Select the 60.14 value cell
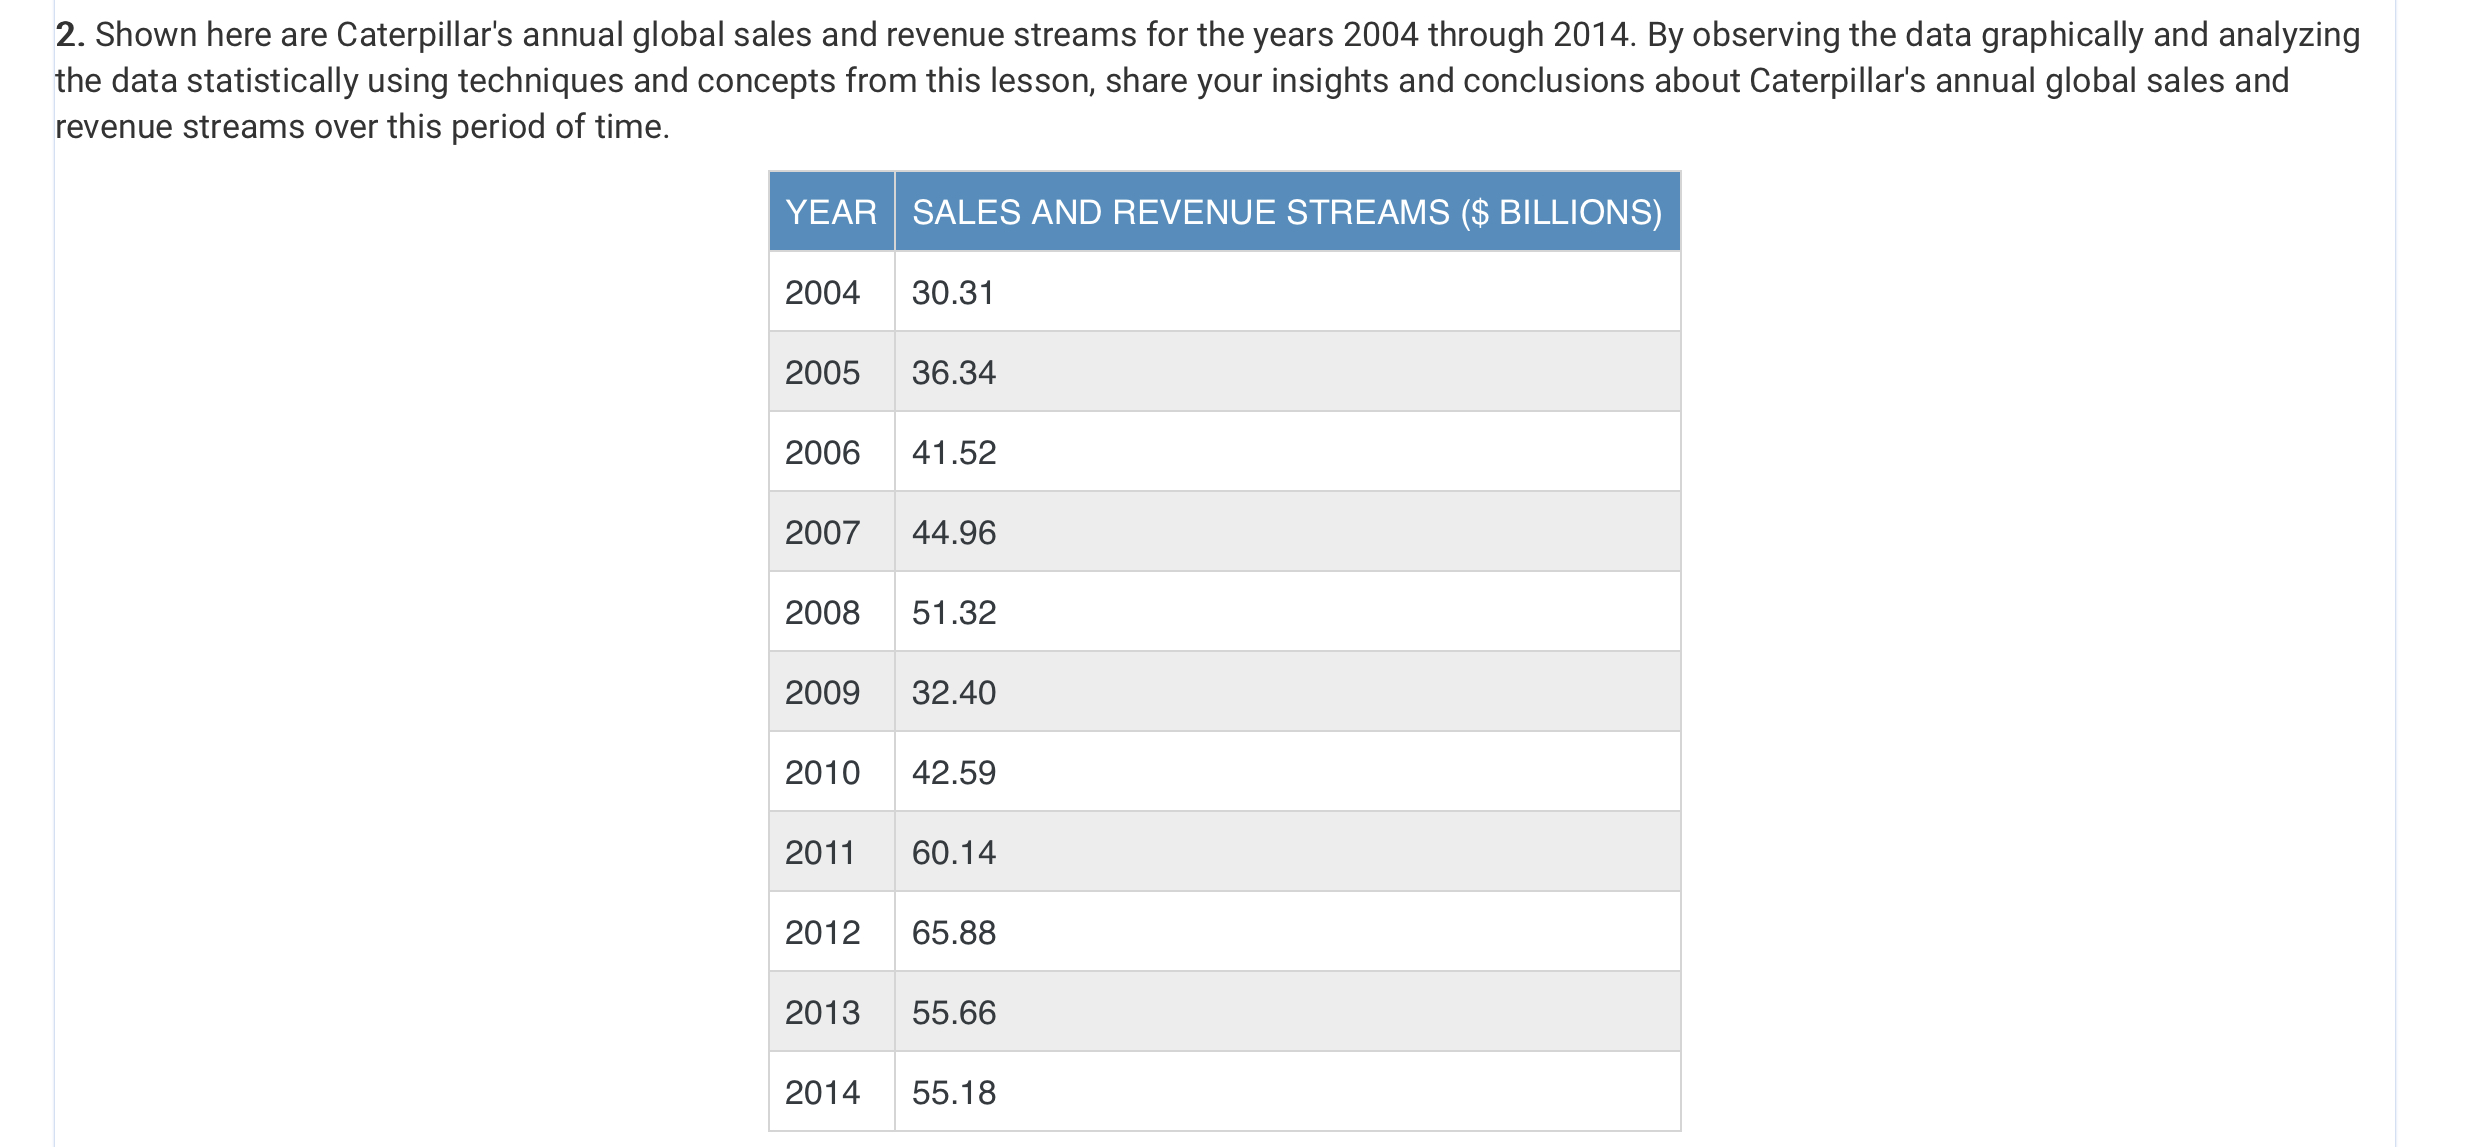The height and width of the screenshot is (1147, 2467). 1287,851
